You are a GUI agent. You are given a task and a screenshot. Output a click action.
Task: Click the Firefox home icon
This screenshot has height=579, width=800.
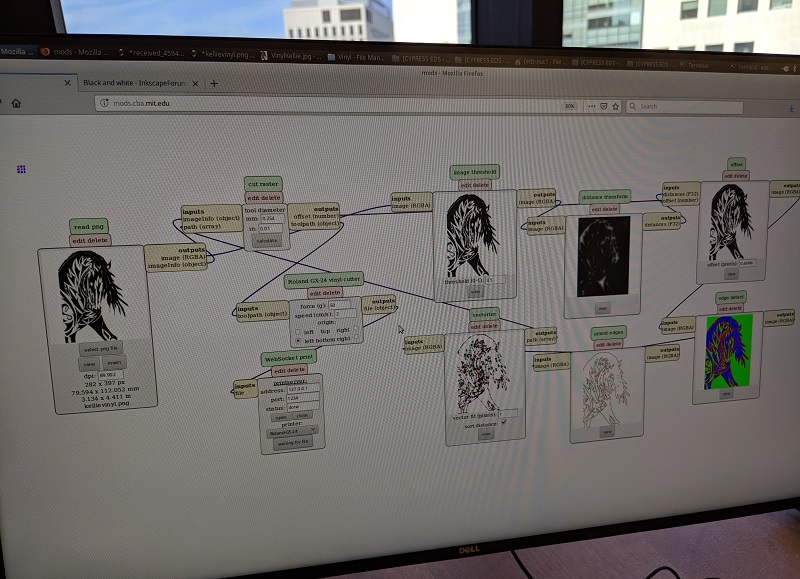pos(17,103)
